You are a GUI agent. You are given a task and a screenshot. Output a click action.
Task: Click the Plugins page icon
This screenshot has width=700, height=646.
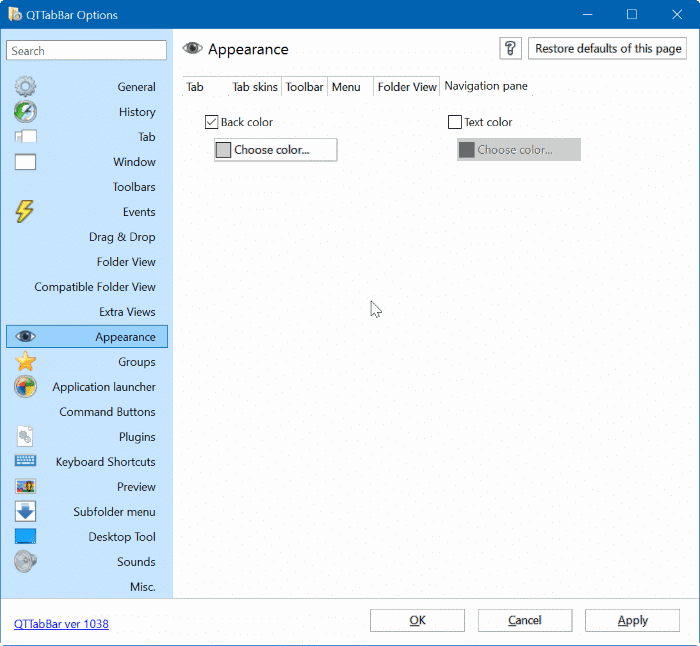[x=25, y=436]
